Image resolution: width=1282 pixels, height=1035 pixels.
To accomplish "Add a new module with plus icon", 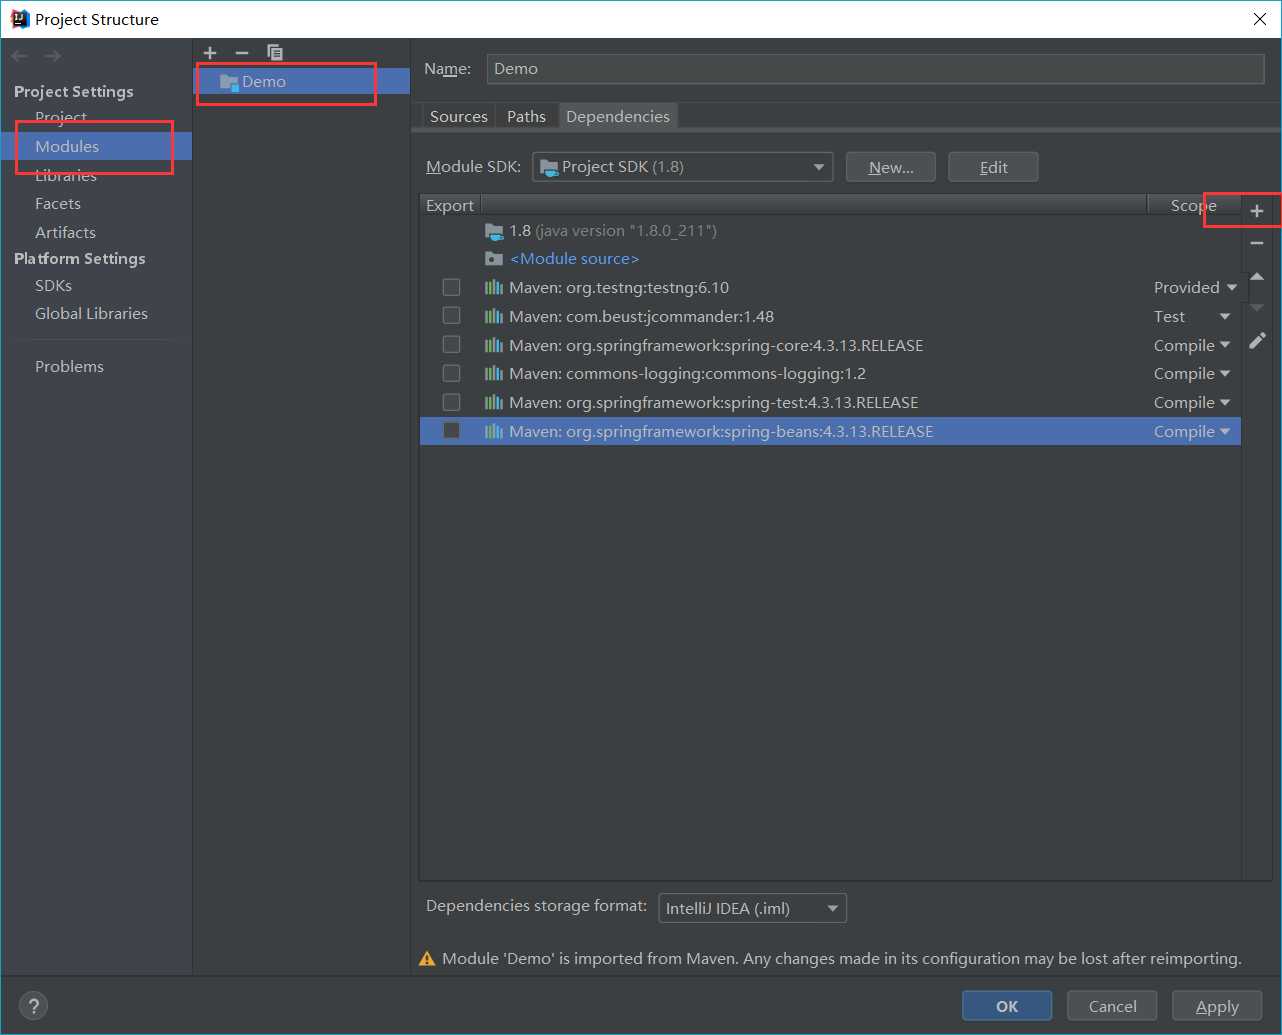I will point(210,52).
